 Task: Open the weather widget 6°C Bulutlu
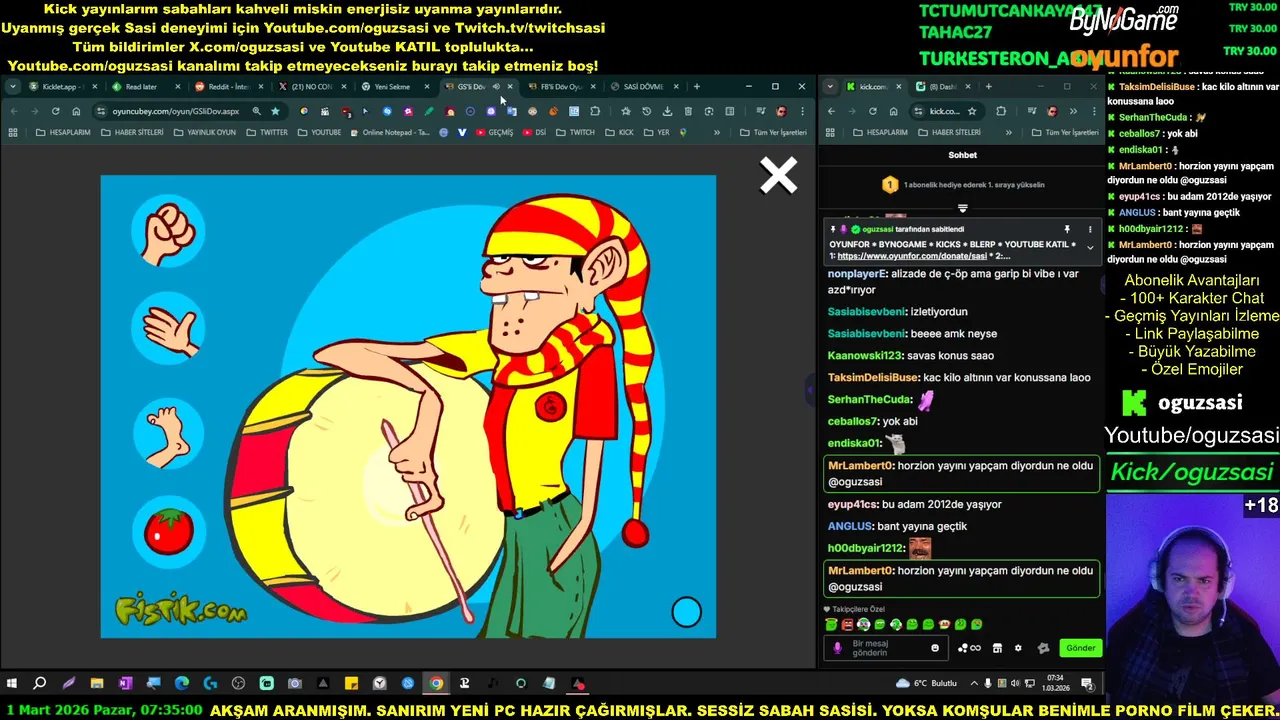(x=928, y=684)
